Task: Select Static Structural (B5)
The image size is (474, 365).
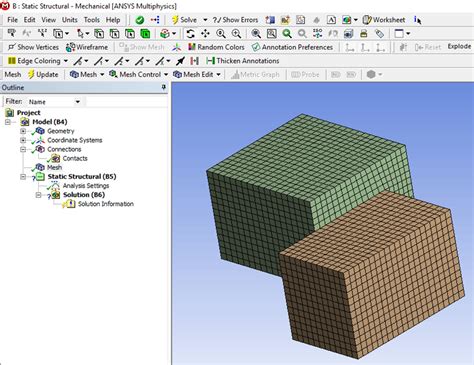Action: click(82, 177)
